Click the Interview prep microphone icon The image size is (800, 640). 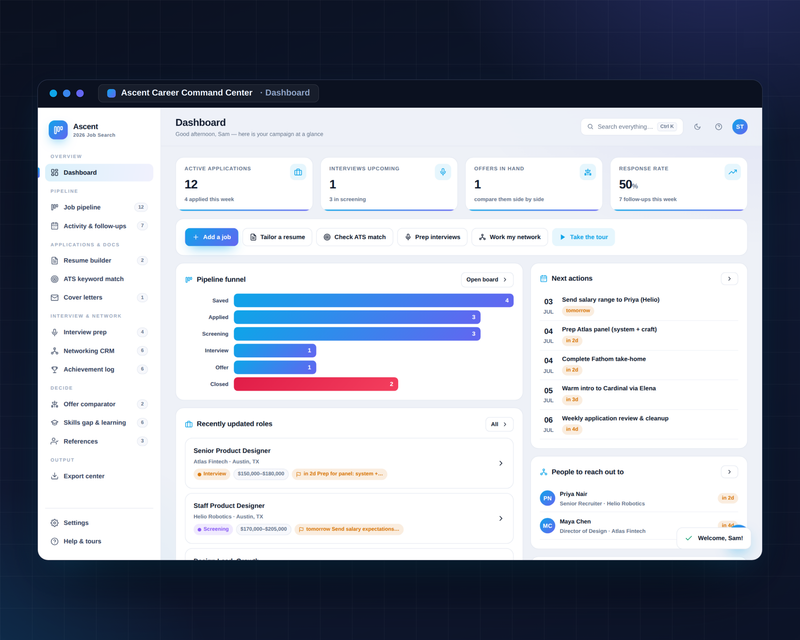pyautogui.click(x=55, y=332)
